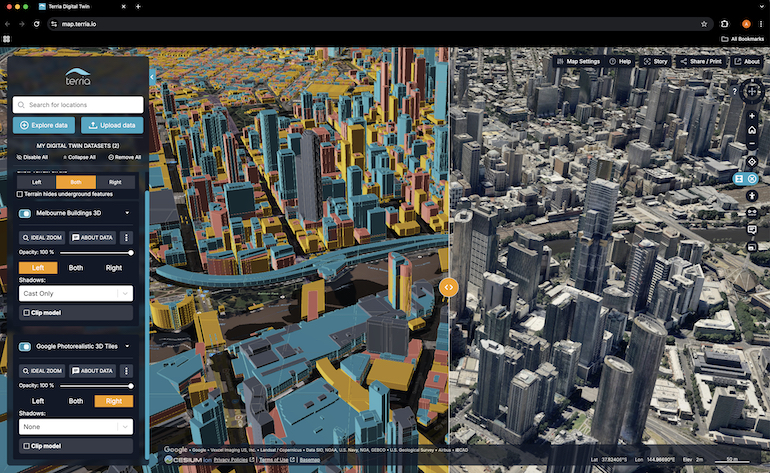Open Shadows dropdown showing None
Screen dimensions: 770x473
(75, 427)
